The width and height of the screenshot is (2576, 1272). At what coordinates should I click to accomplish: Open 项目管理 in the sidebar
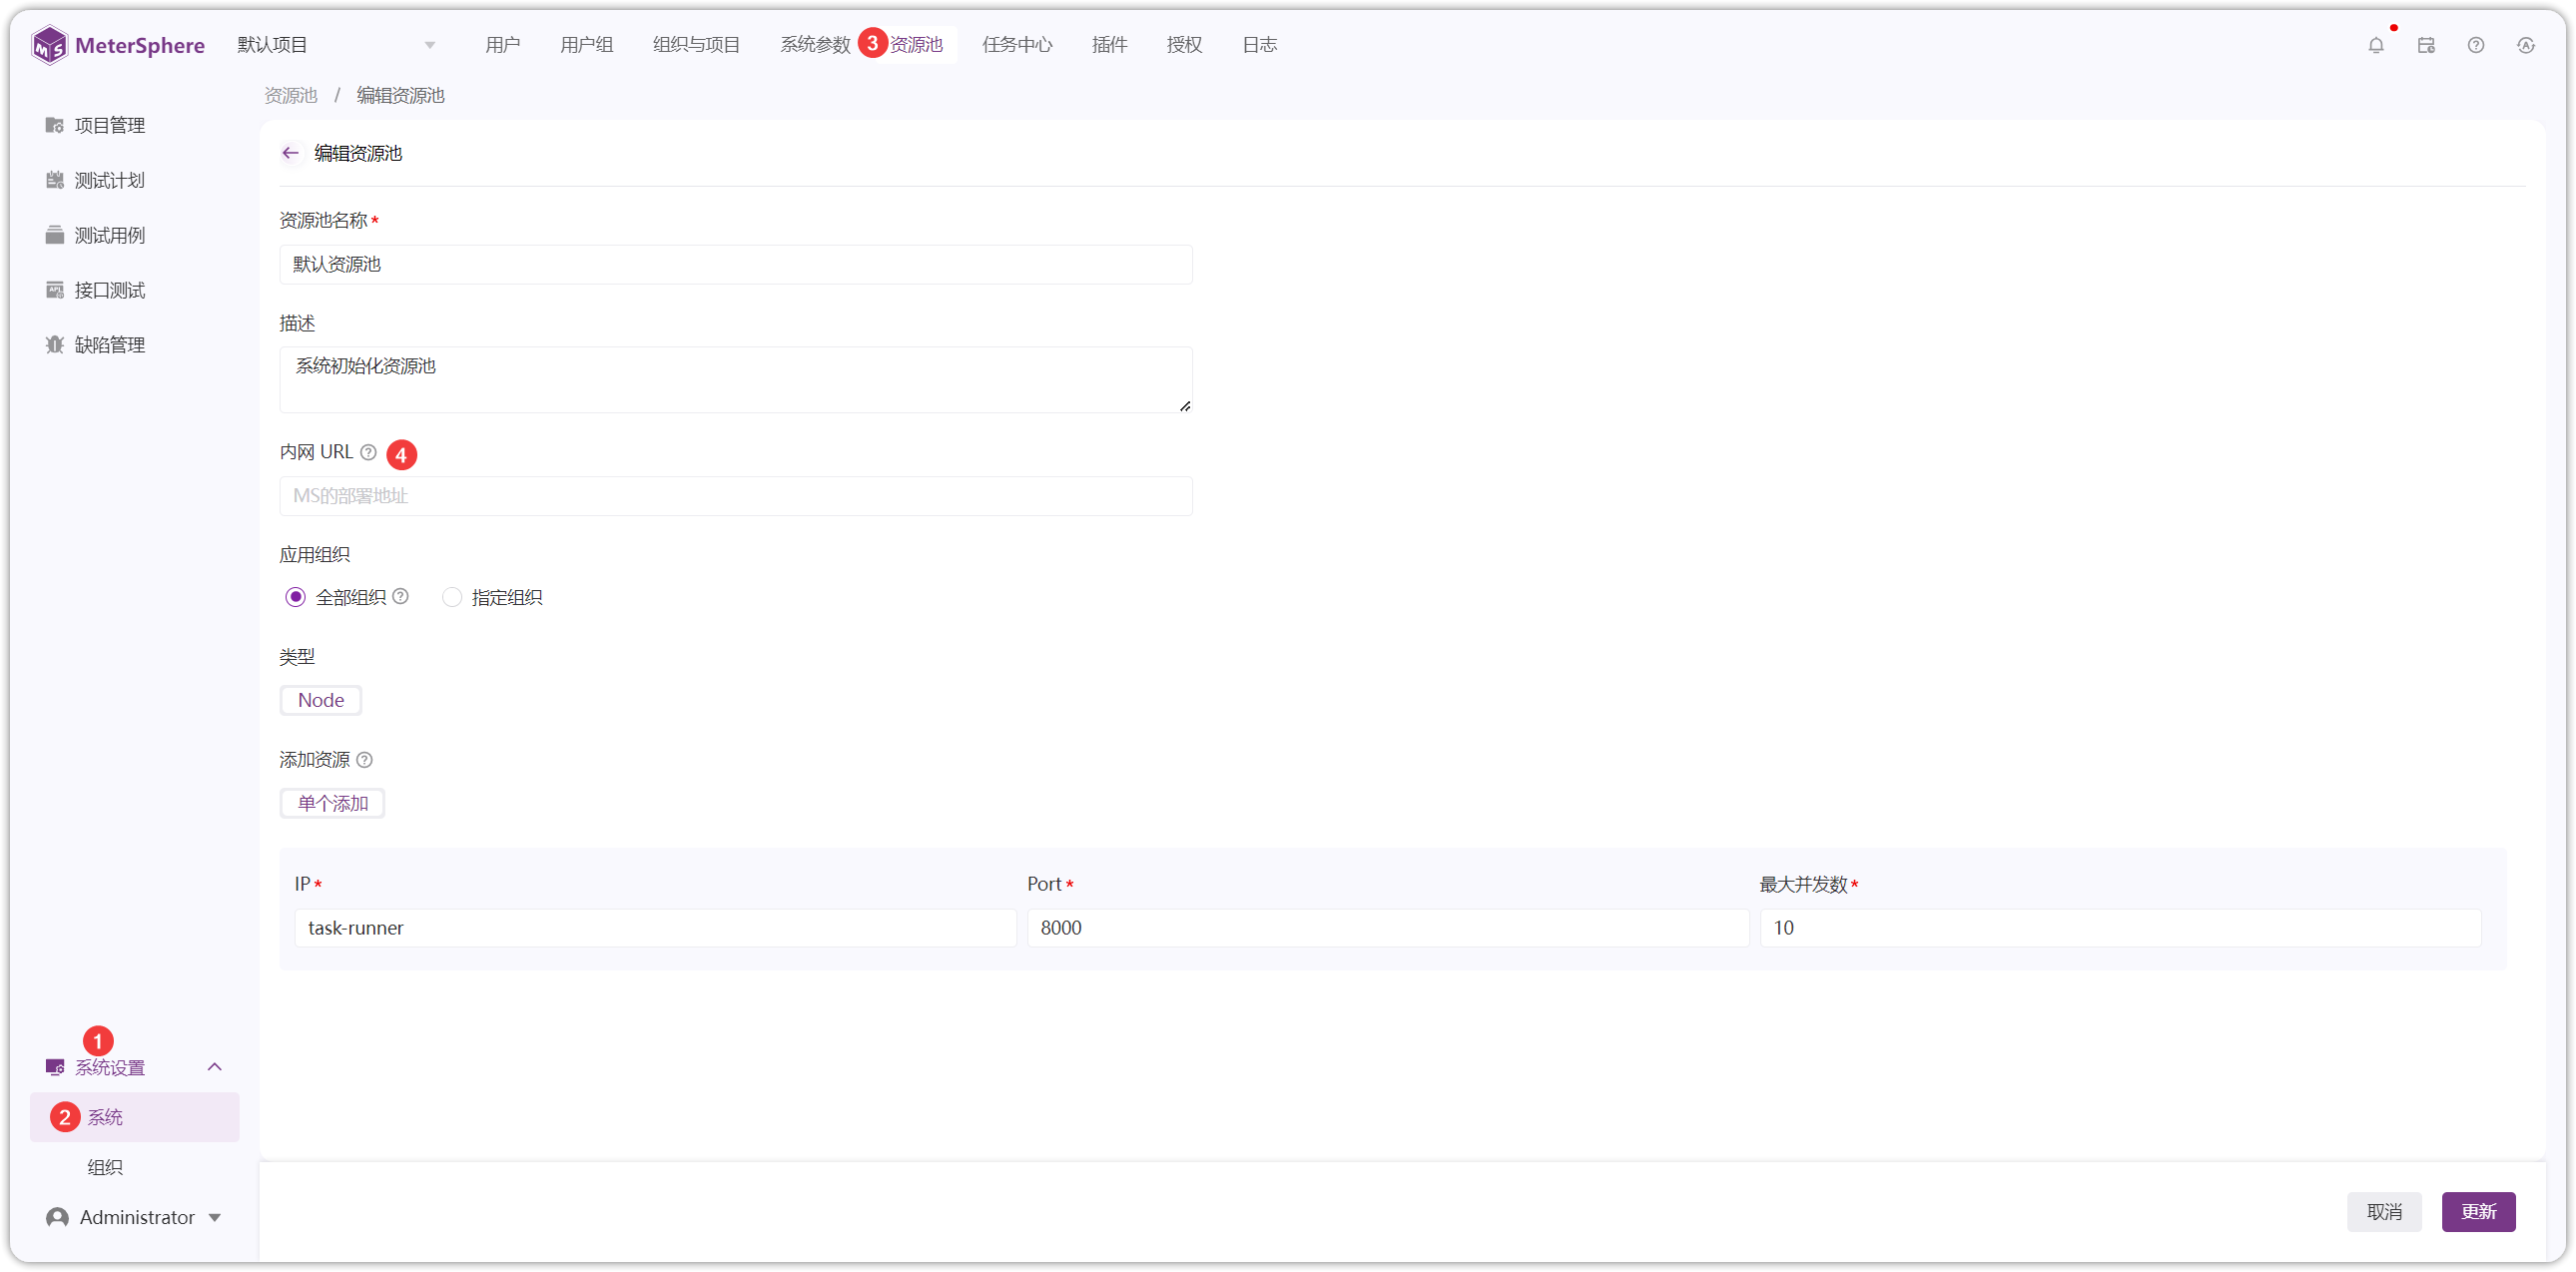pyautogui.click(x=110, y=125)
